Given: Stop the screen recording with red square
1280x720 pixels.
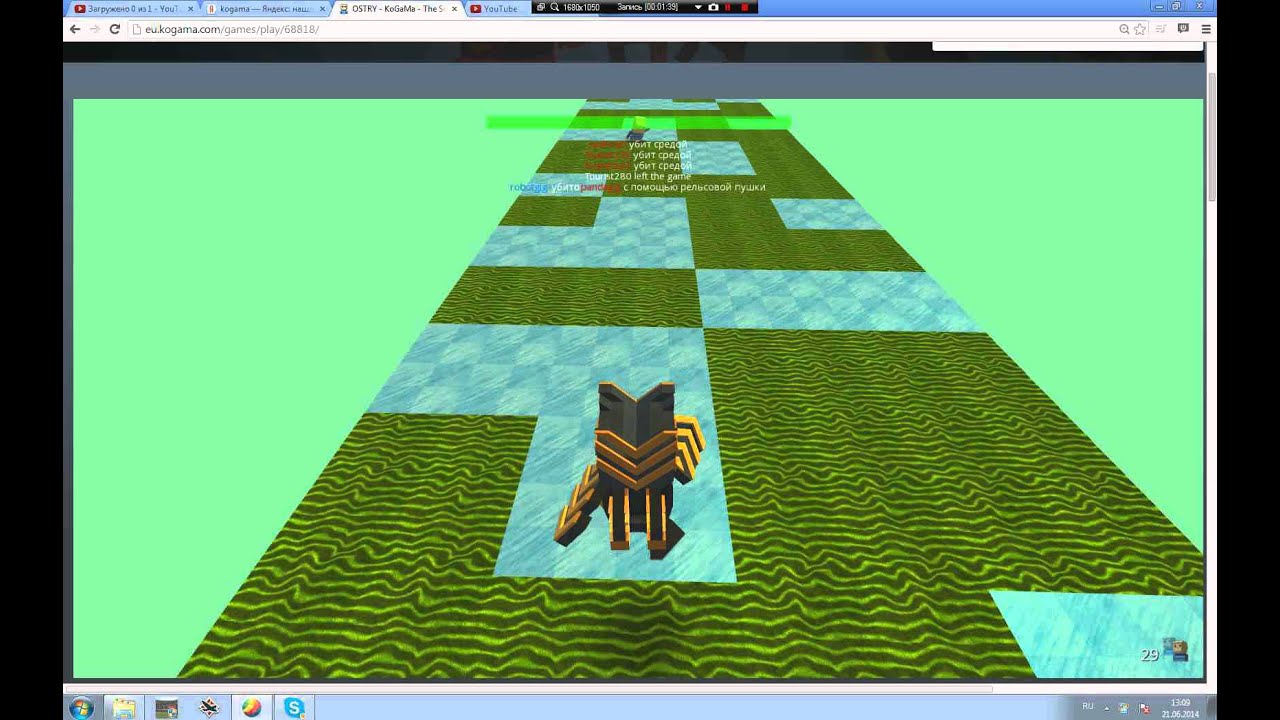Looking at the screenshot, I should (745, 7).
